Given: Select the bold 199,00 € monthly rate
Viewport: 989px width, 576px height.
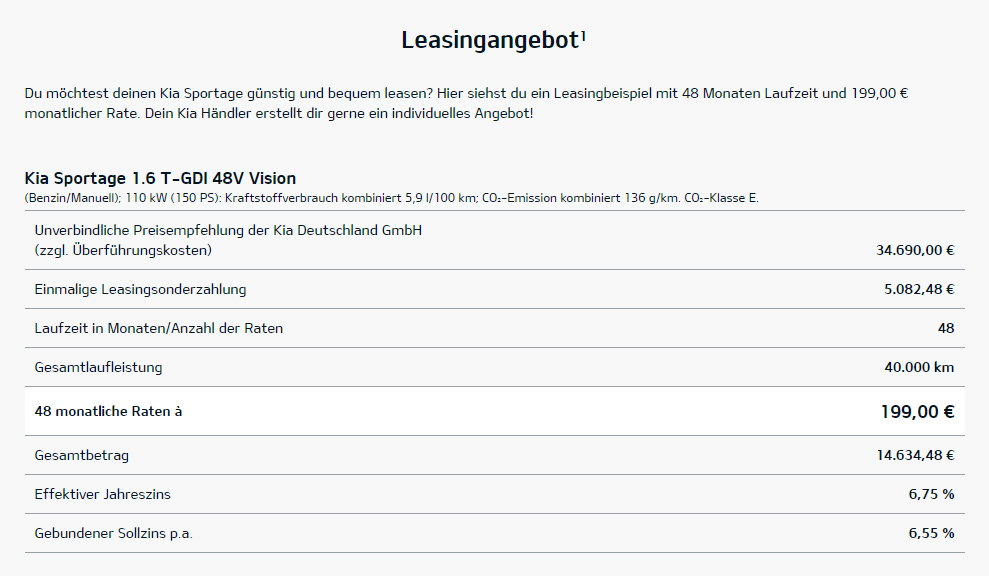Looking at the screenshot, I should point(918,412).
